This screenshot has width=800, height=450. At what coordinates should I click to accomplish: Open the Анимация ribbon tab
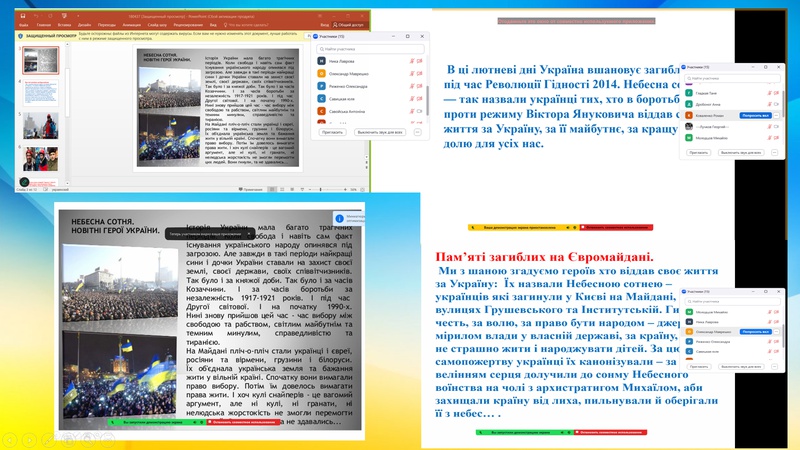(x=131, y=25)
